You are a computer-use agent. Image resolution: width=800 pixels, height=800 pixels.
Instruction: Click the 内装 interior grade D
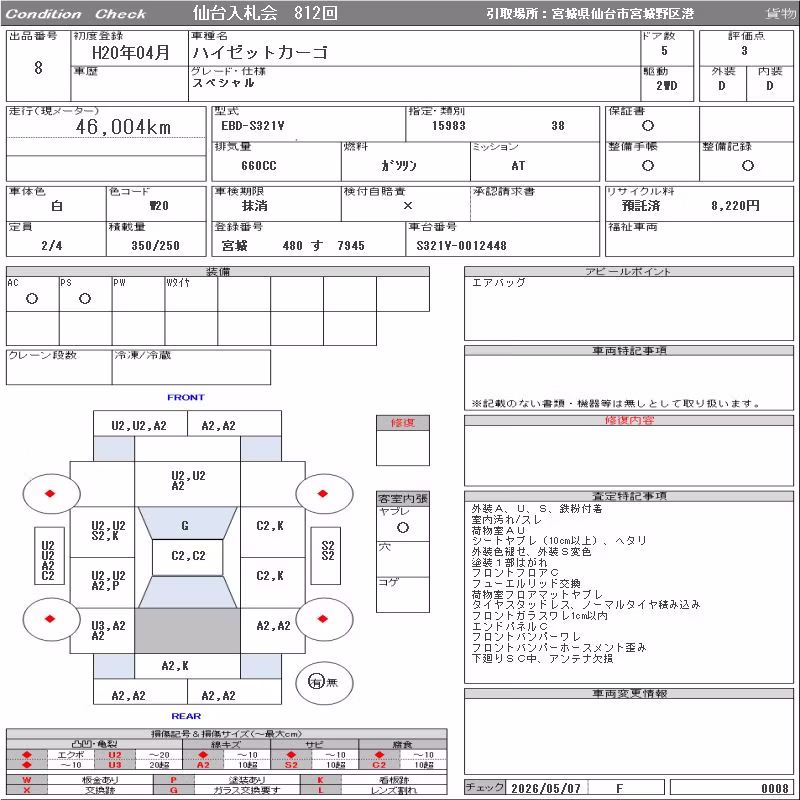[x=769, y=86]
